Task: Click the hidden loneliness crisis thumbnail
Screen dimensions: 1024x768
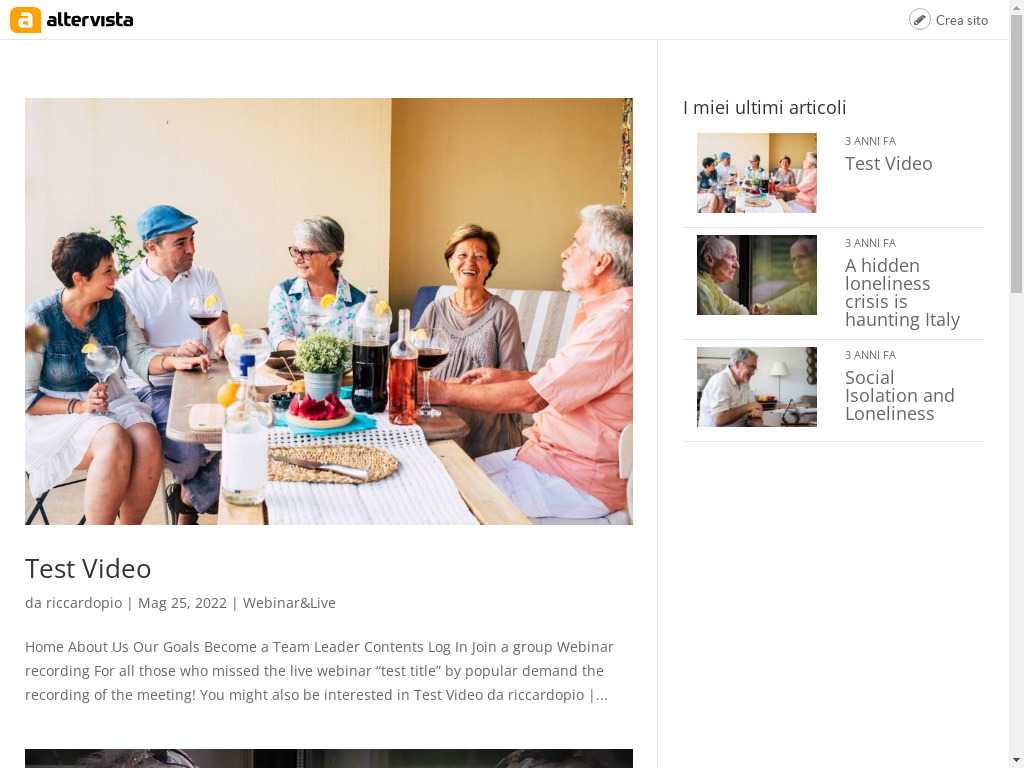Action: [x=756, y=275]
